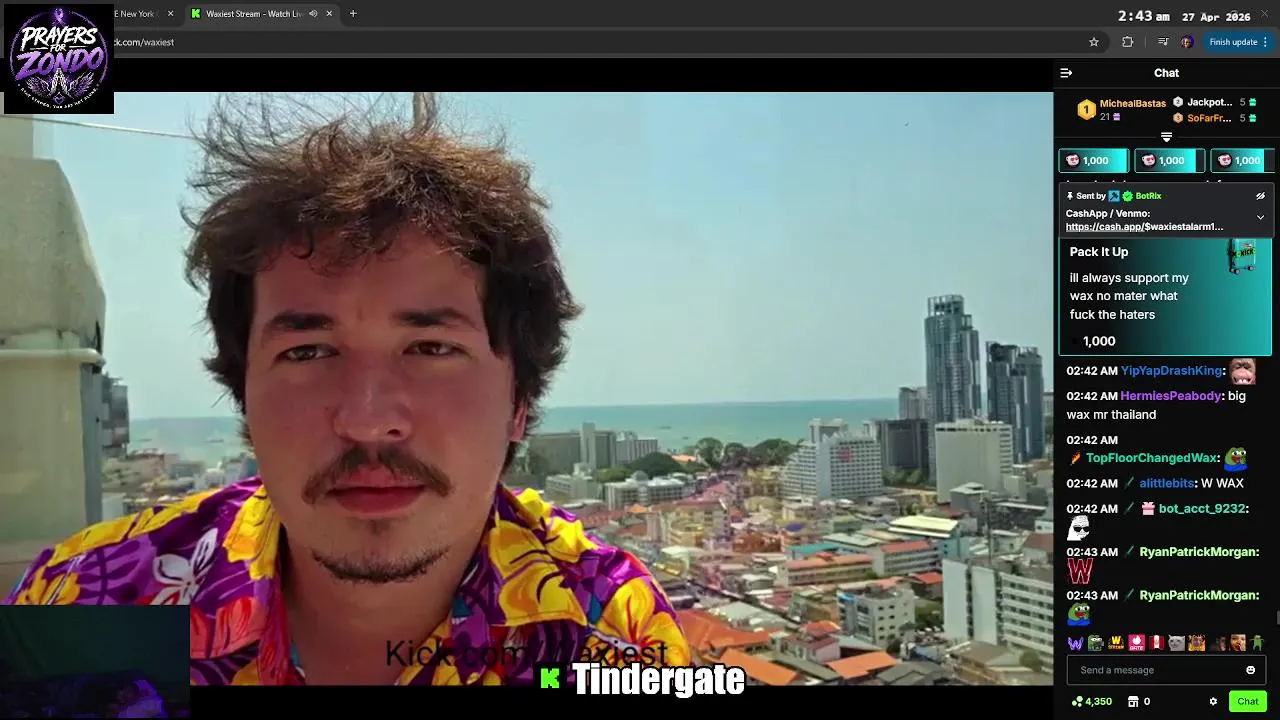Open MichealBastas top gifter profile

[1132, 104]
